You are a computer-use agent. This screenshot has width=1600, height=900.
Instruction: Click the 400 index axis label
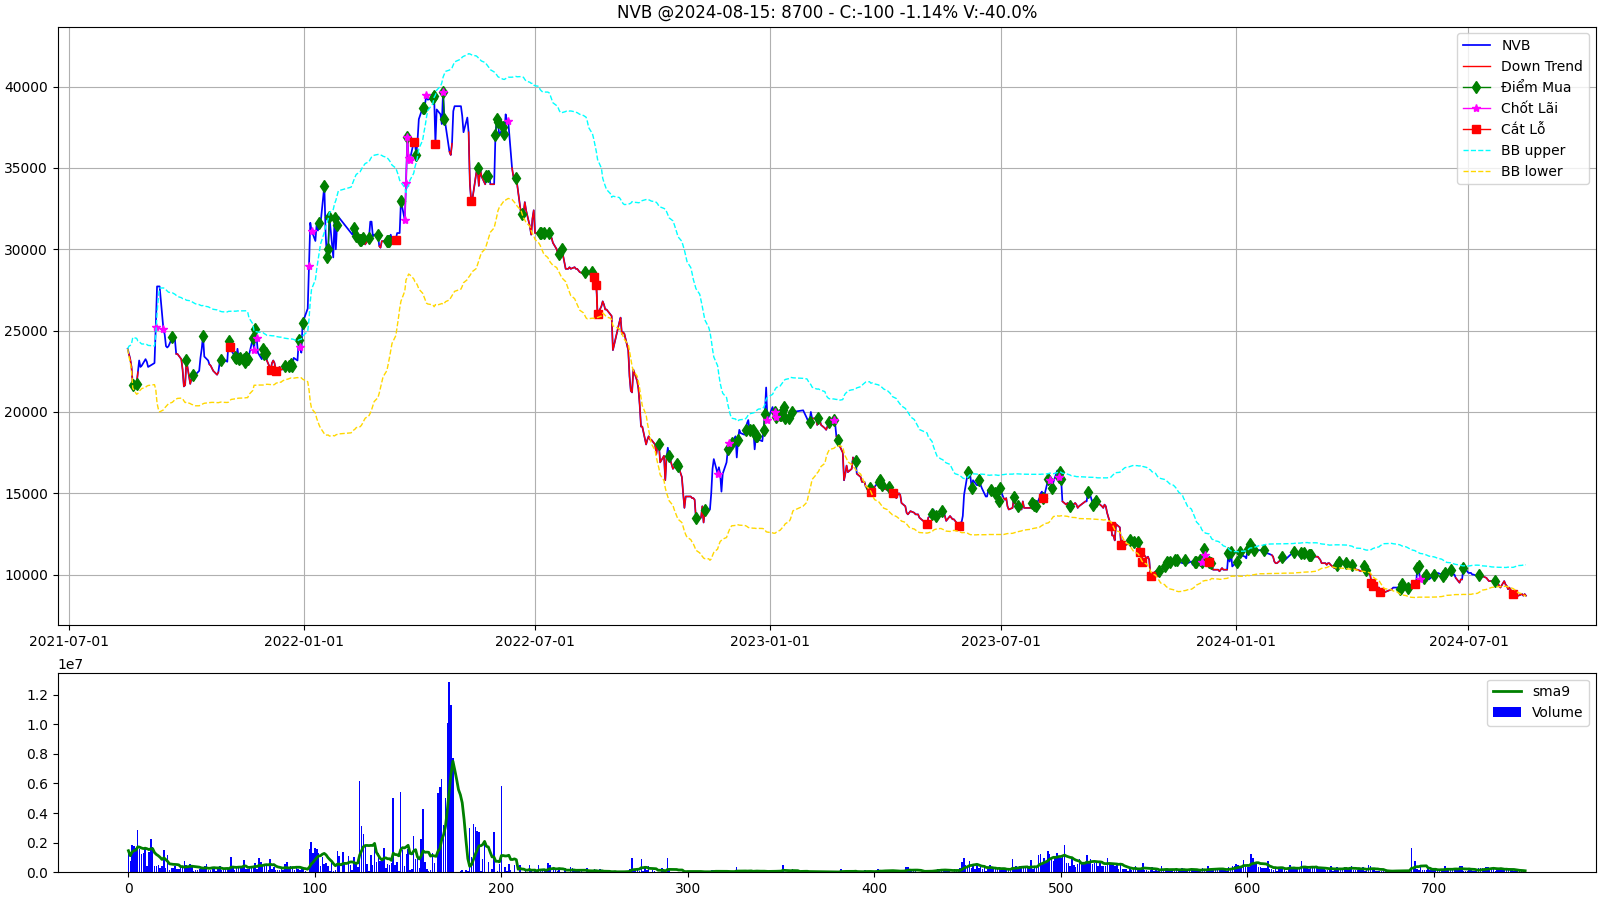point(874,888)
